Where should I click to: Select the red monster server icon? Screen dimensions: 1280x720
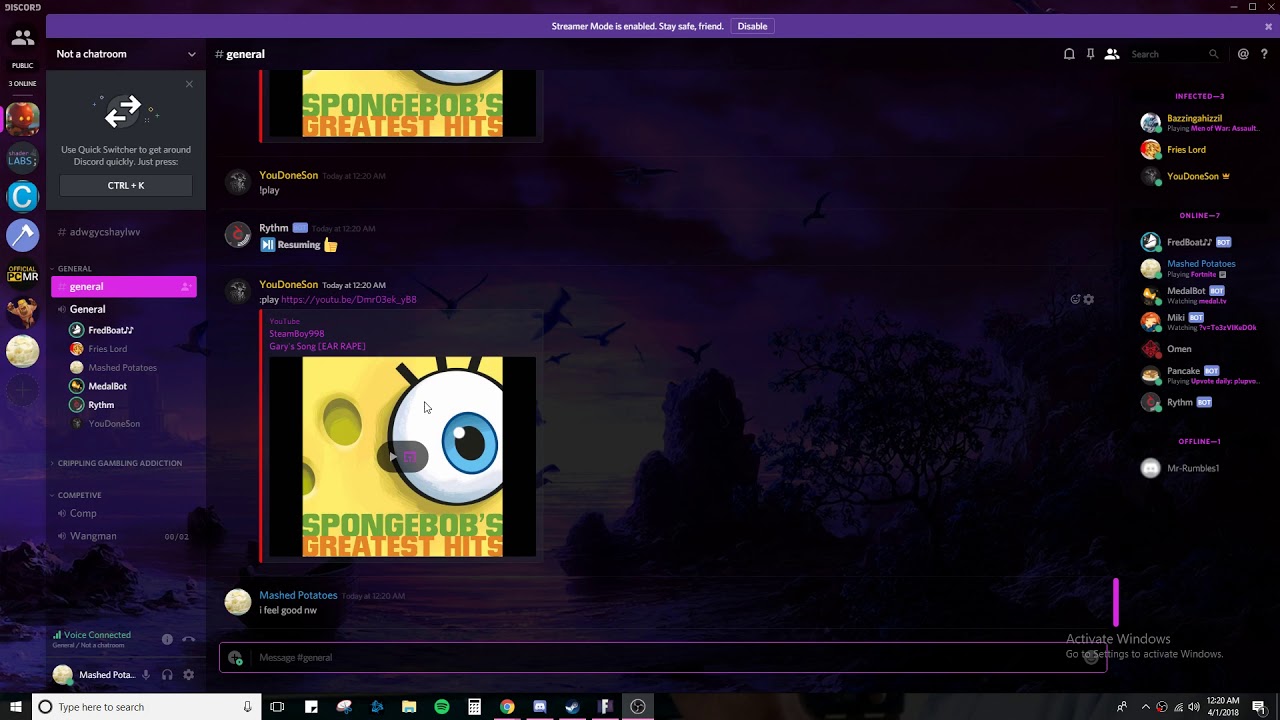(22, 119)
